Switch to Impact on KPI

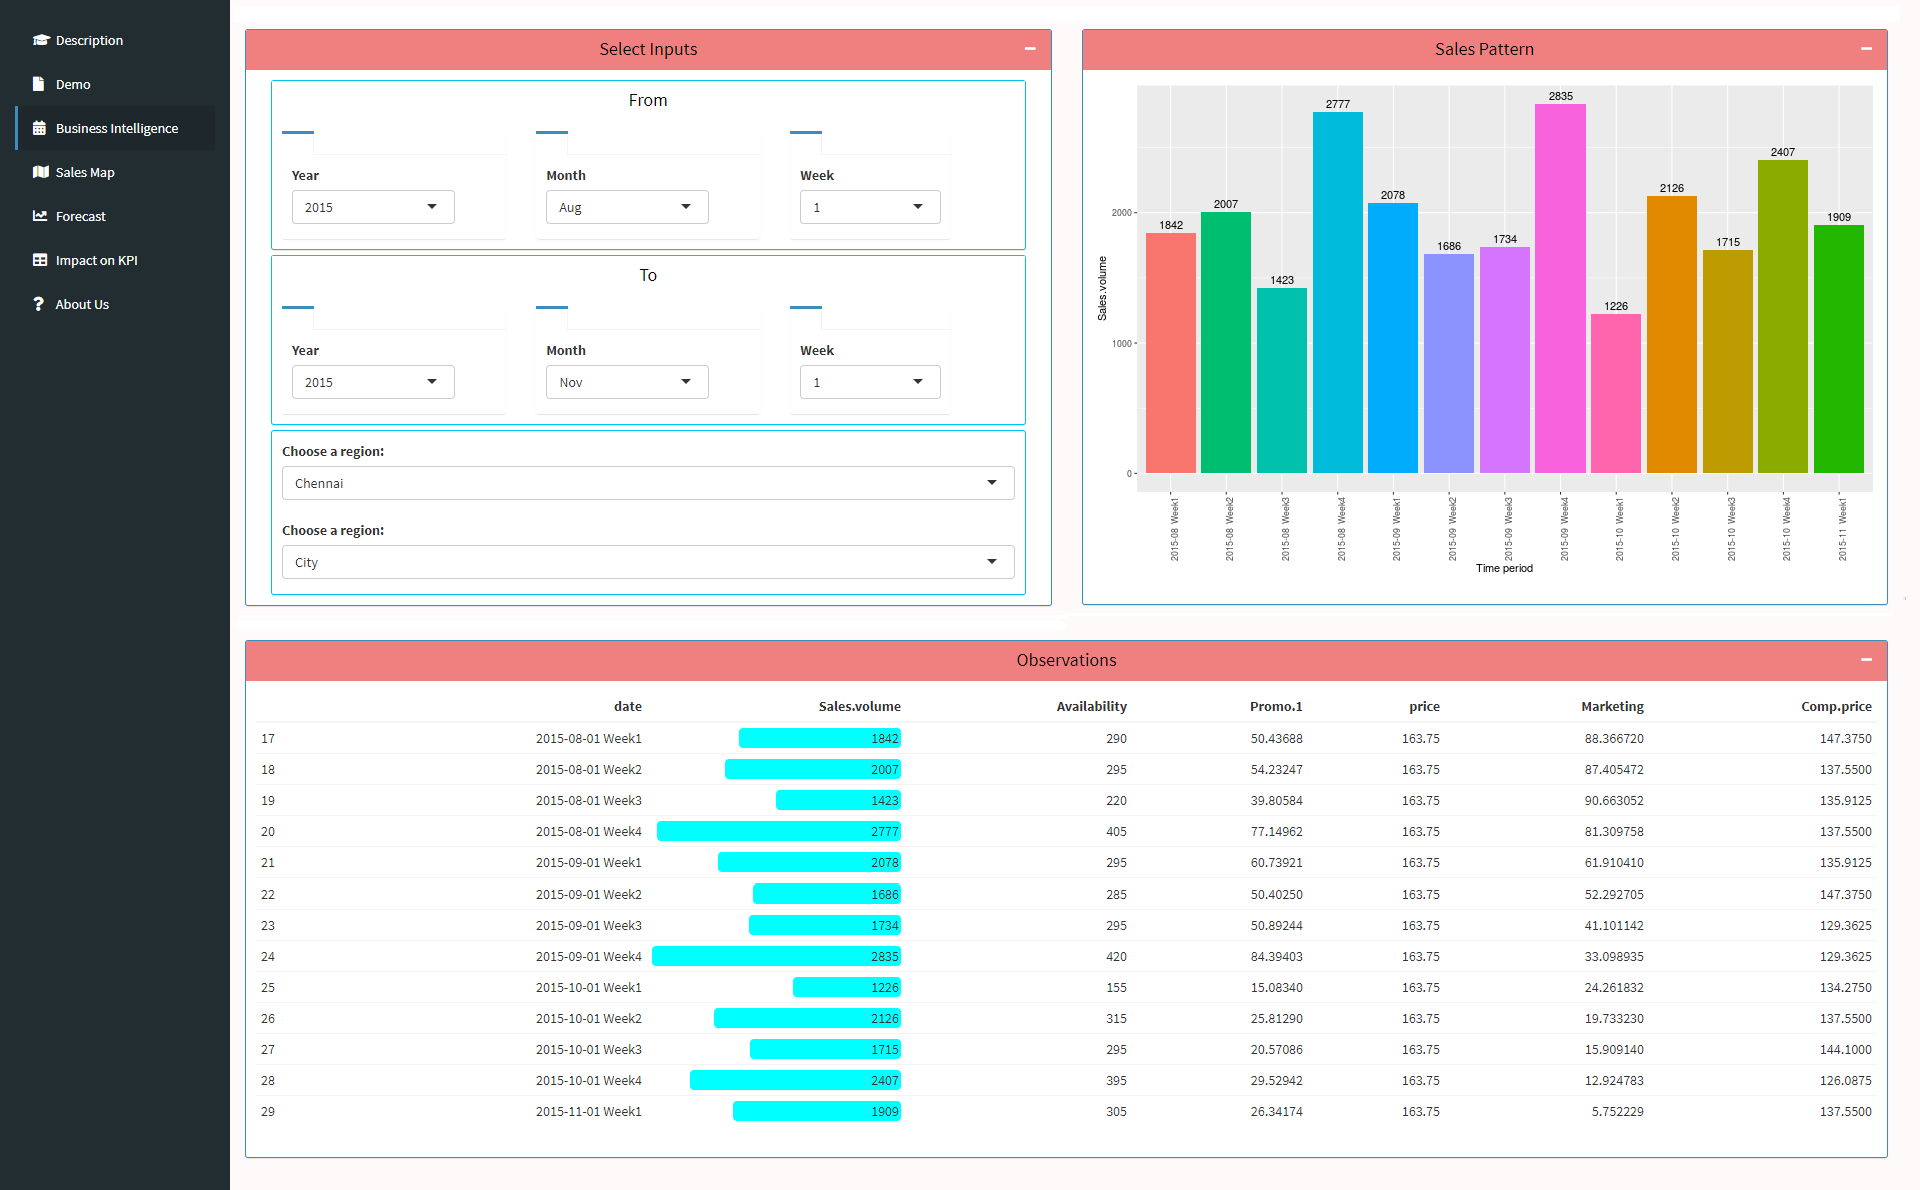[115, 260]
